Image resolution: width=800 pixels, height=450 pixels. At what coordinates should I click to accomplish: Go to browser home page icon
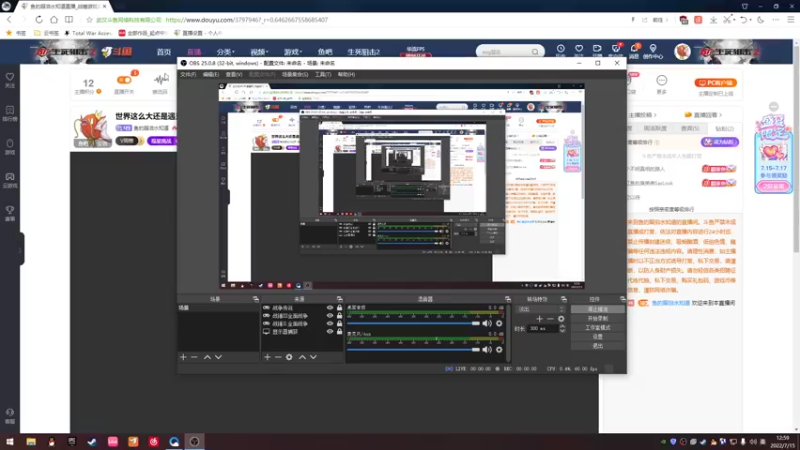point(54,19)
